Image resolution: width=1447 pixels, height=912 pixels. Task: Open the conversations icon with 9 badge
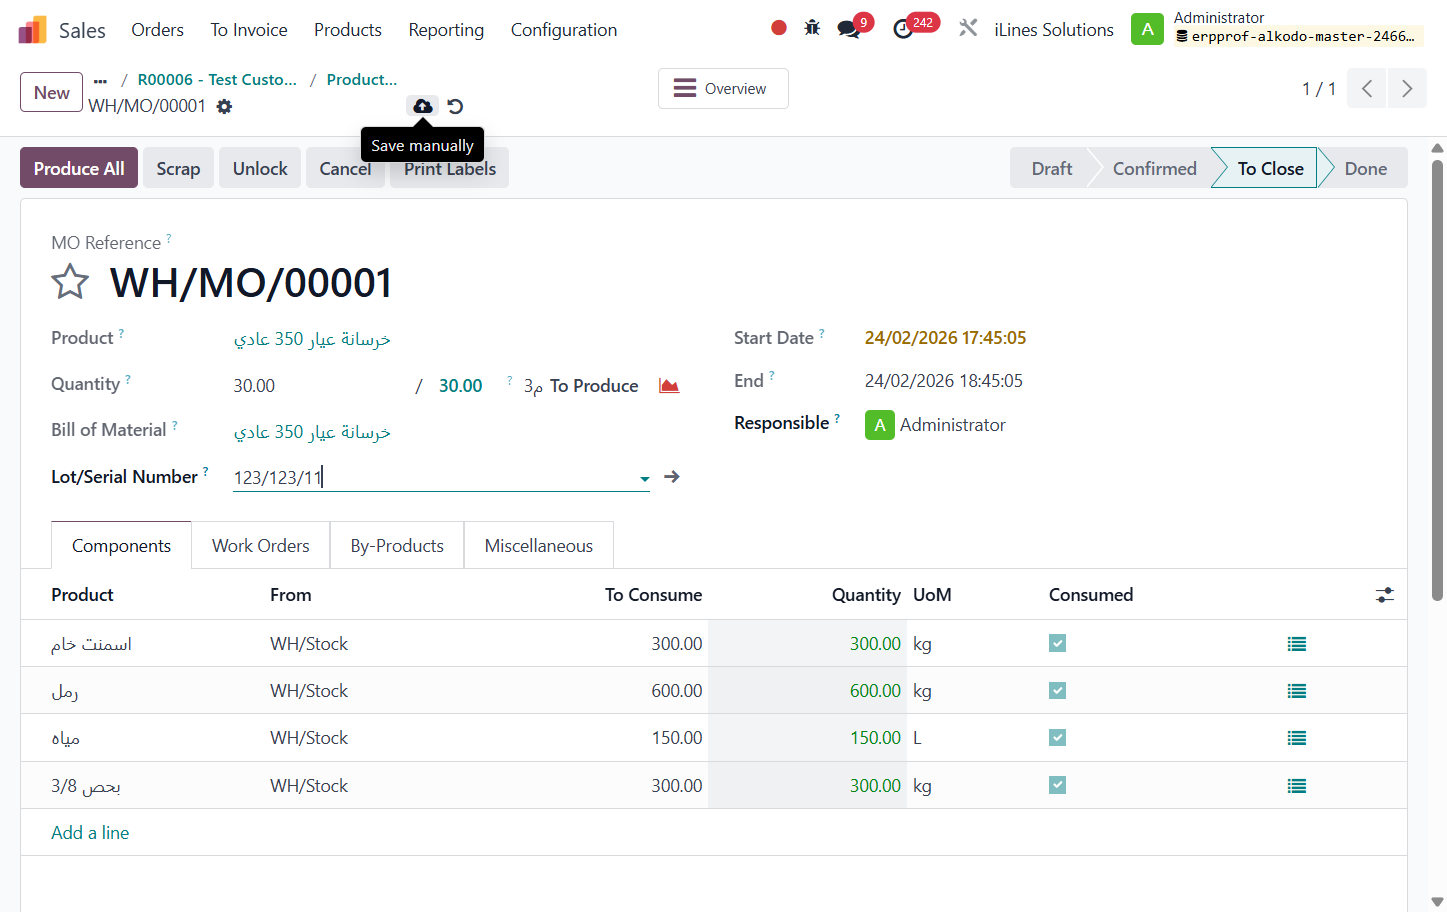[x=849, y=29]
